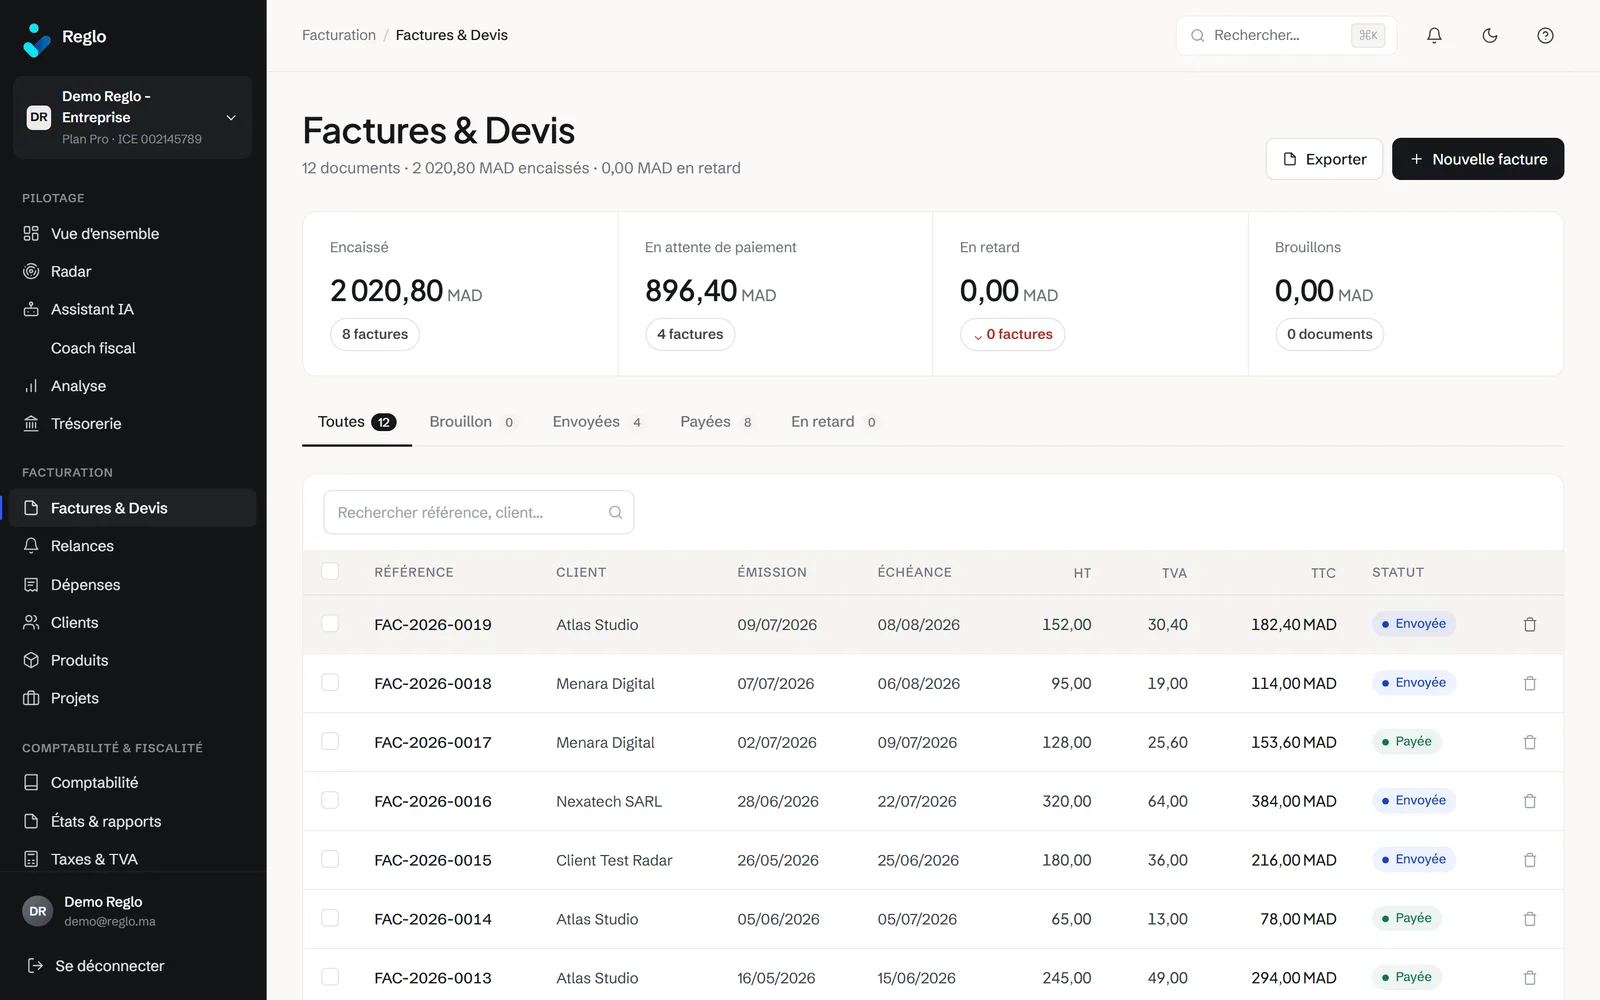Screen dimensions: 1600x1000
Task: Focus the reference and client search field
Action: tap(479, 512)
